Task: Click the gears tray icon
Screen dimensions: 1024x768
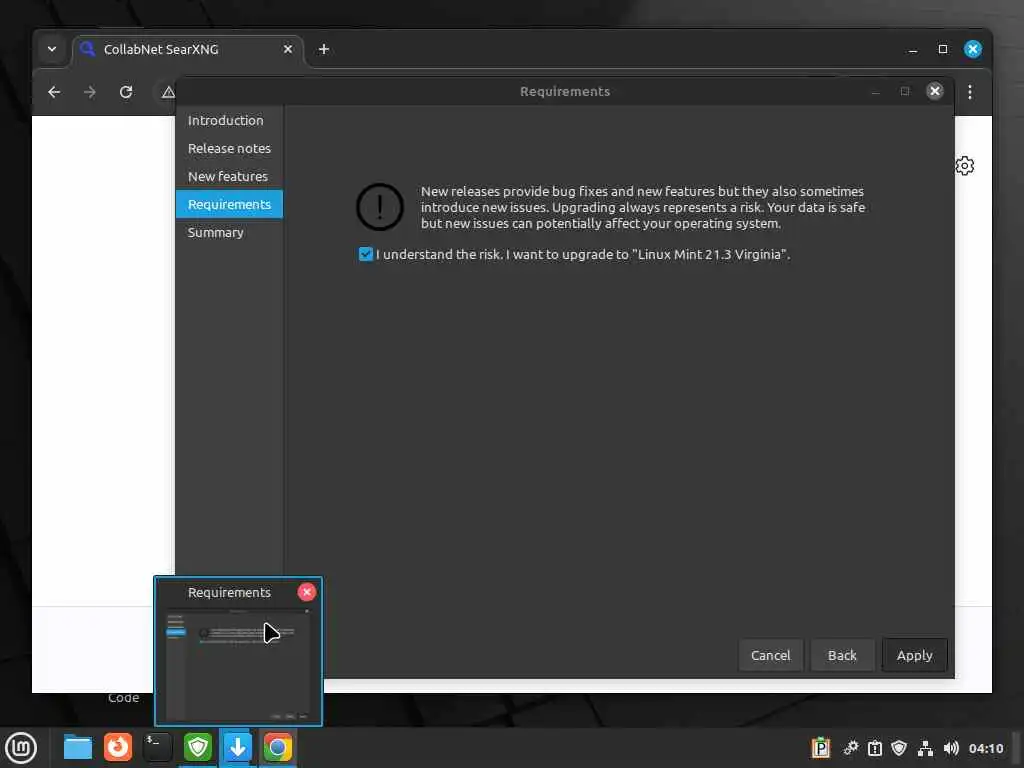Action: 850,748
